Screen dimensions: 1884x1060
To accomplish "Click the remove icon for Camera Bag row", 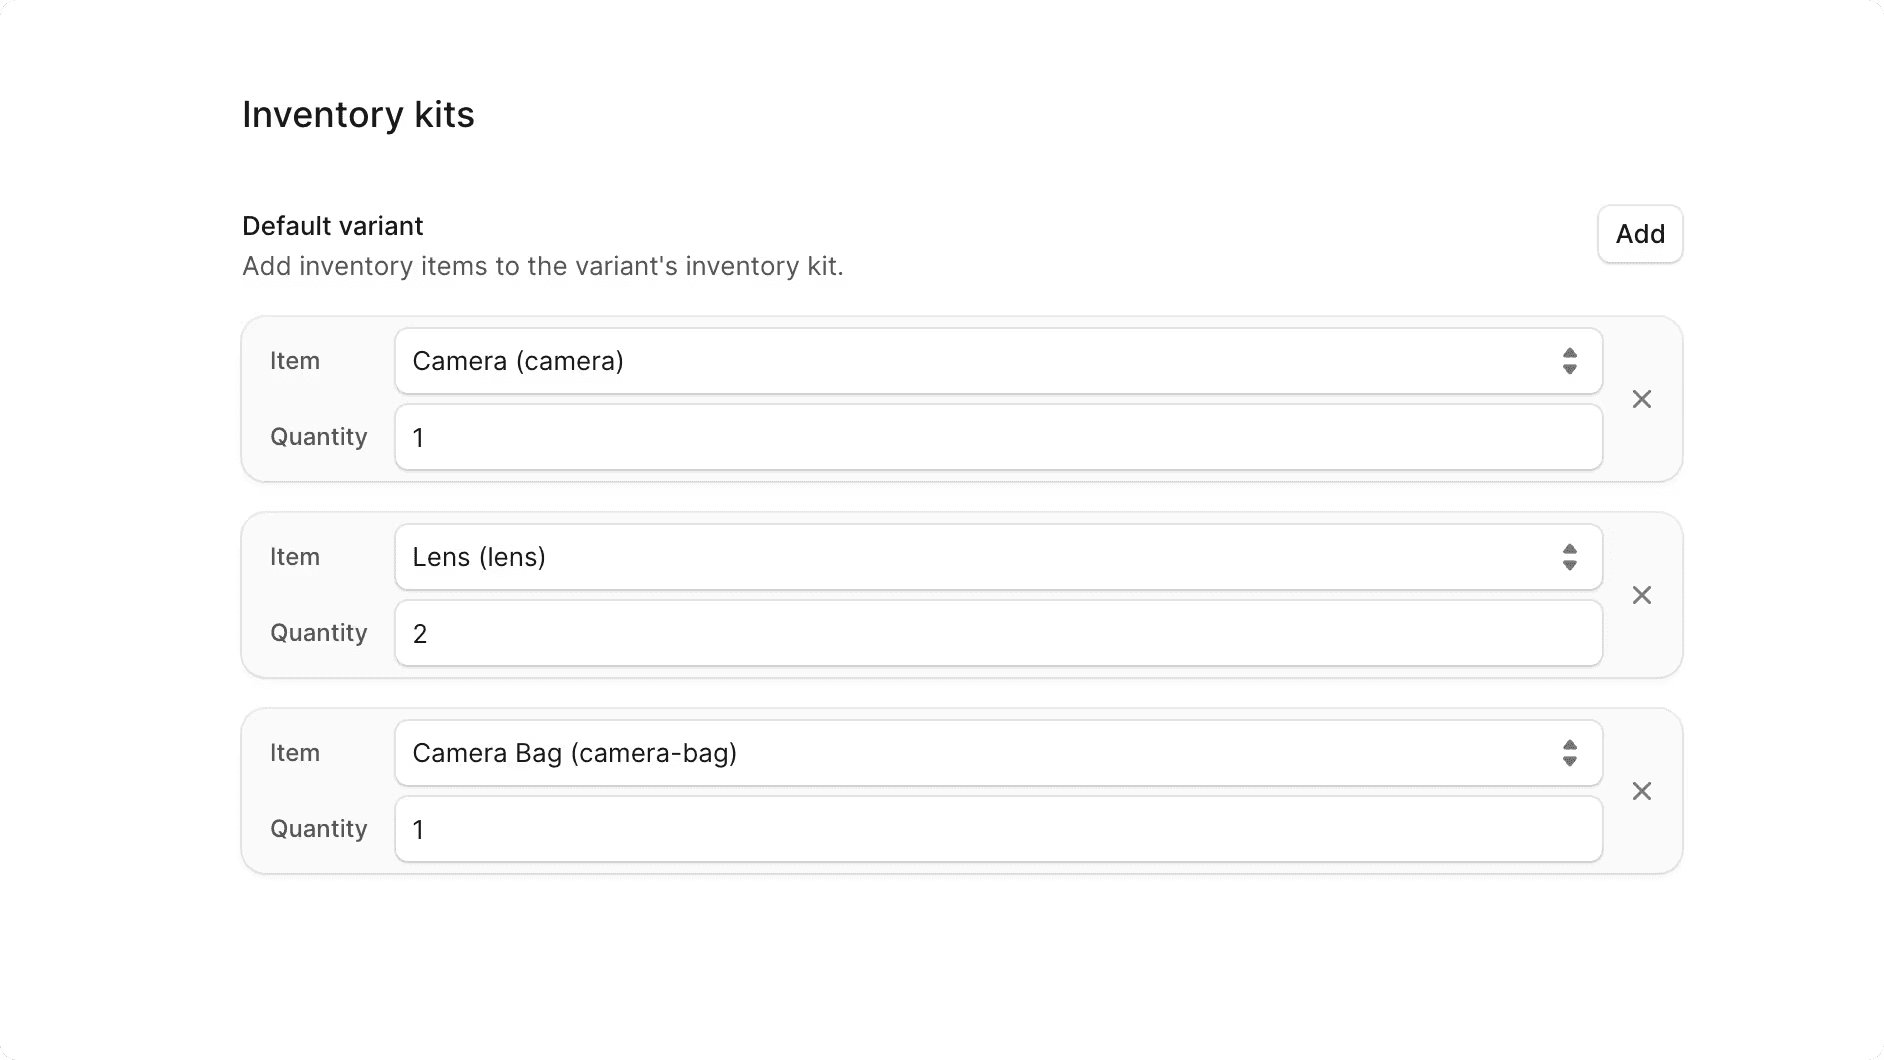I will (1641, 790).
